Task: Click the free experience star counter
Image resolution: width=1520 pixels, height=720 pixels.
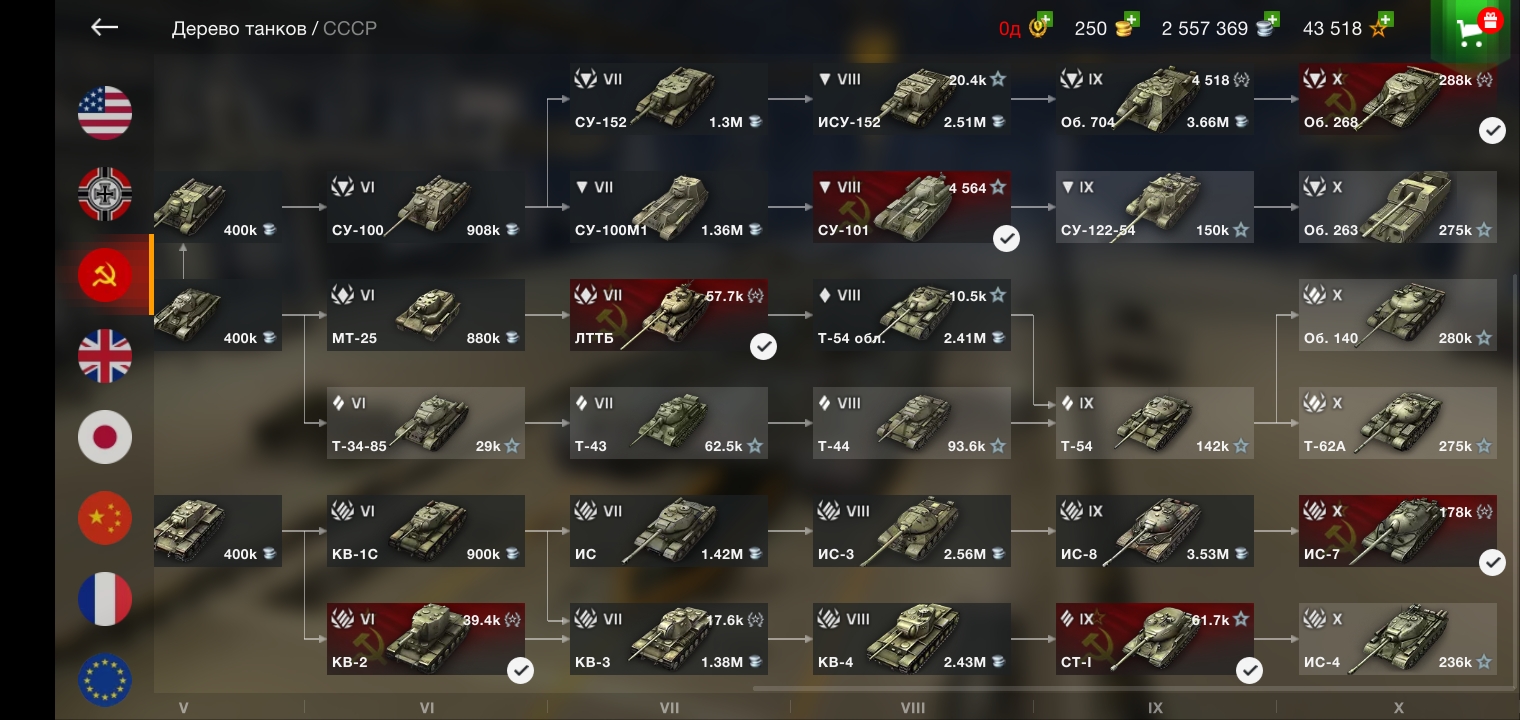Action: 1345,28
